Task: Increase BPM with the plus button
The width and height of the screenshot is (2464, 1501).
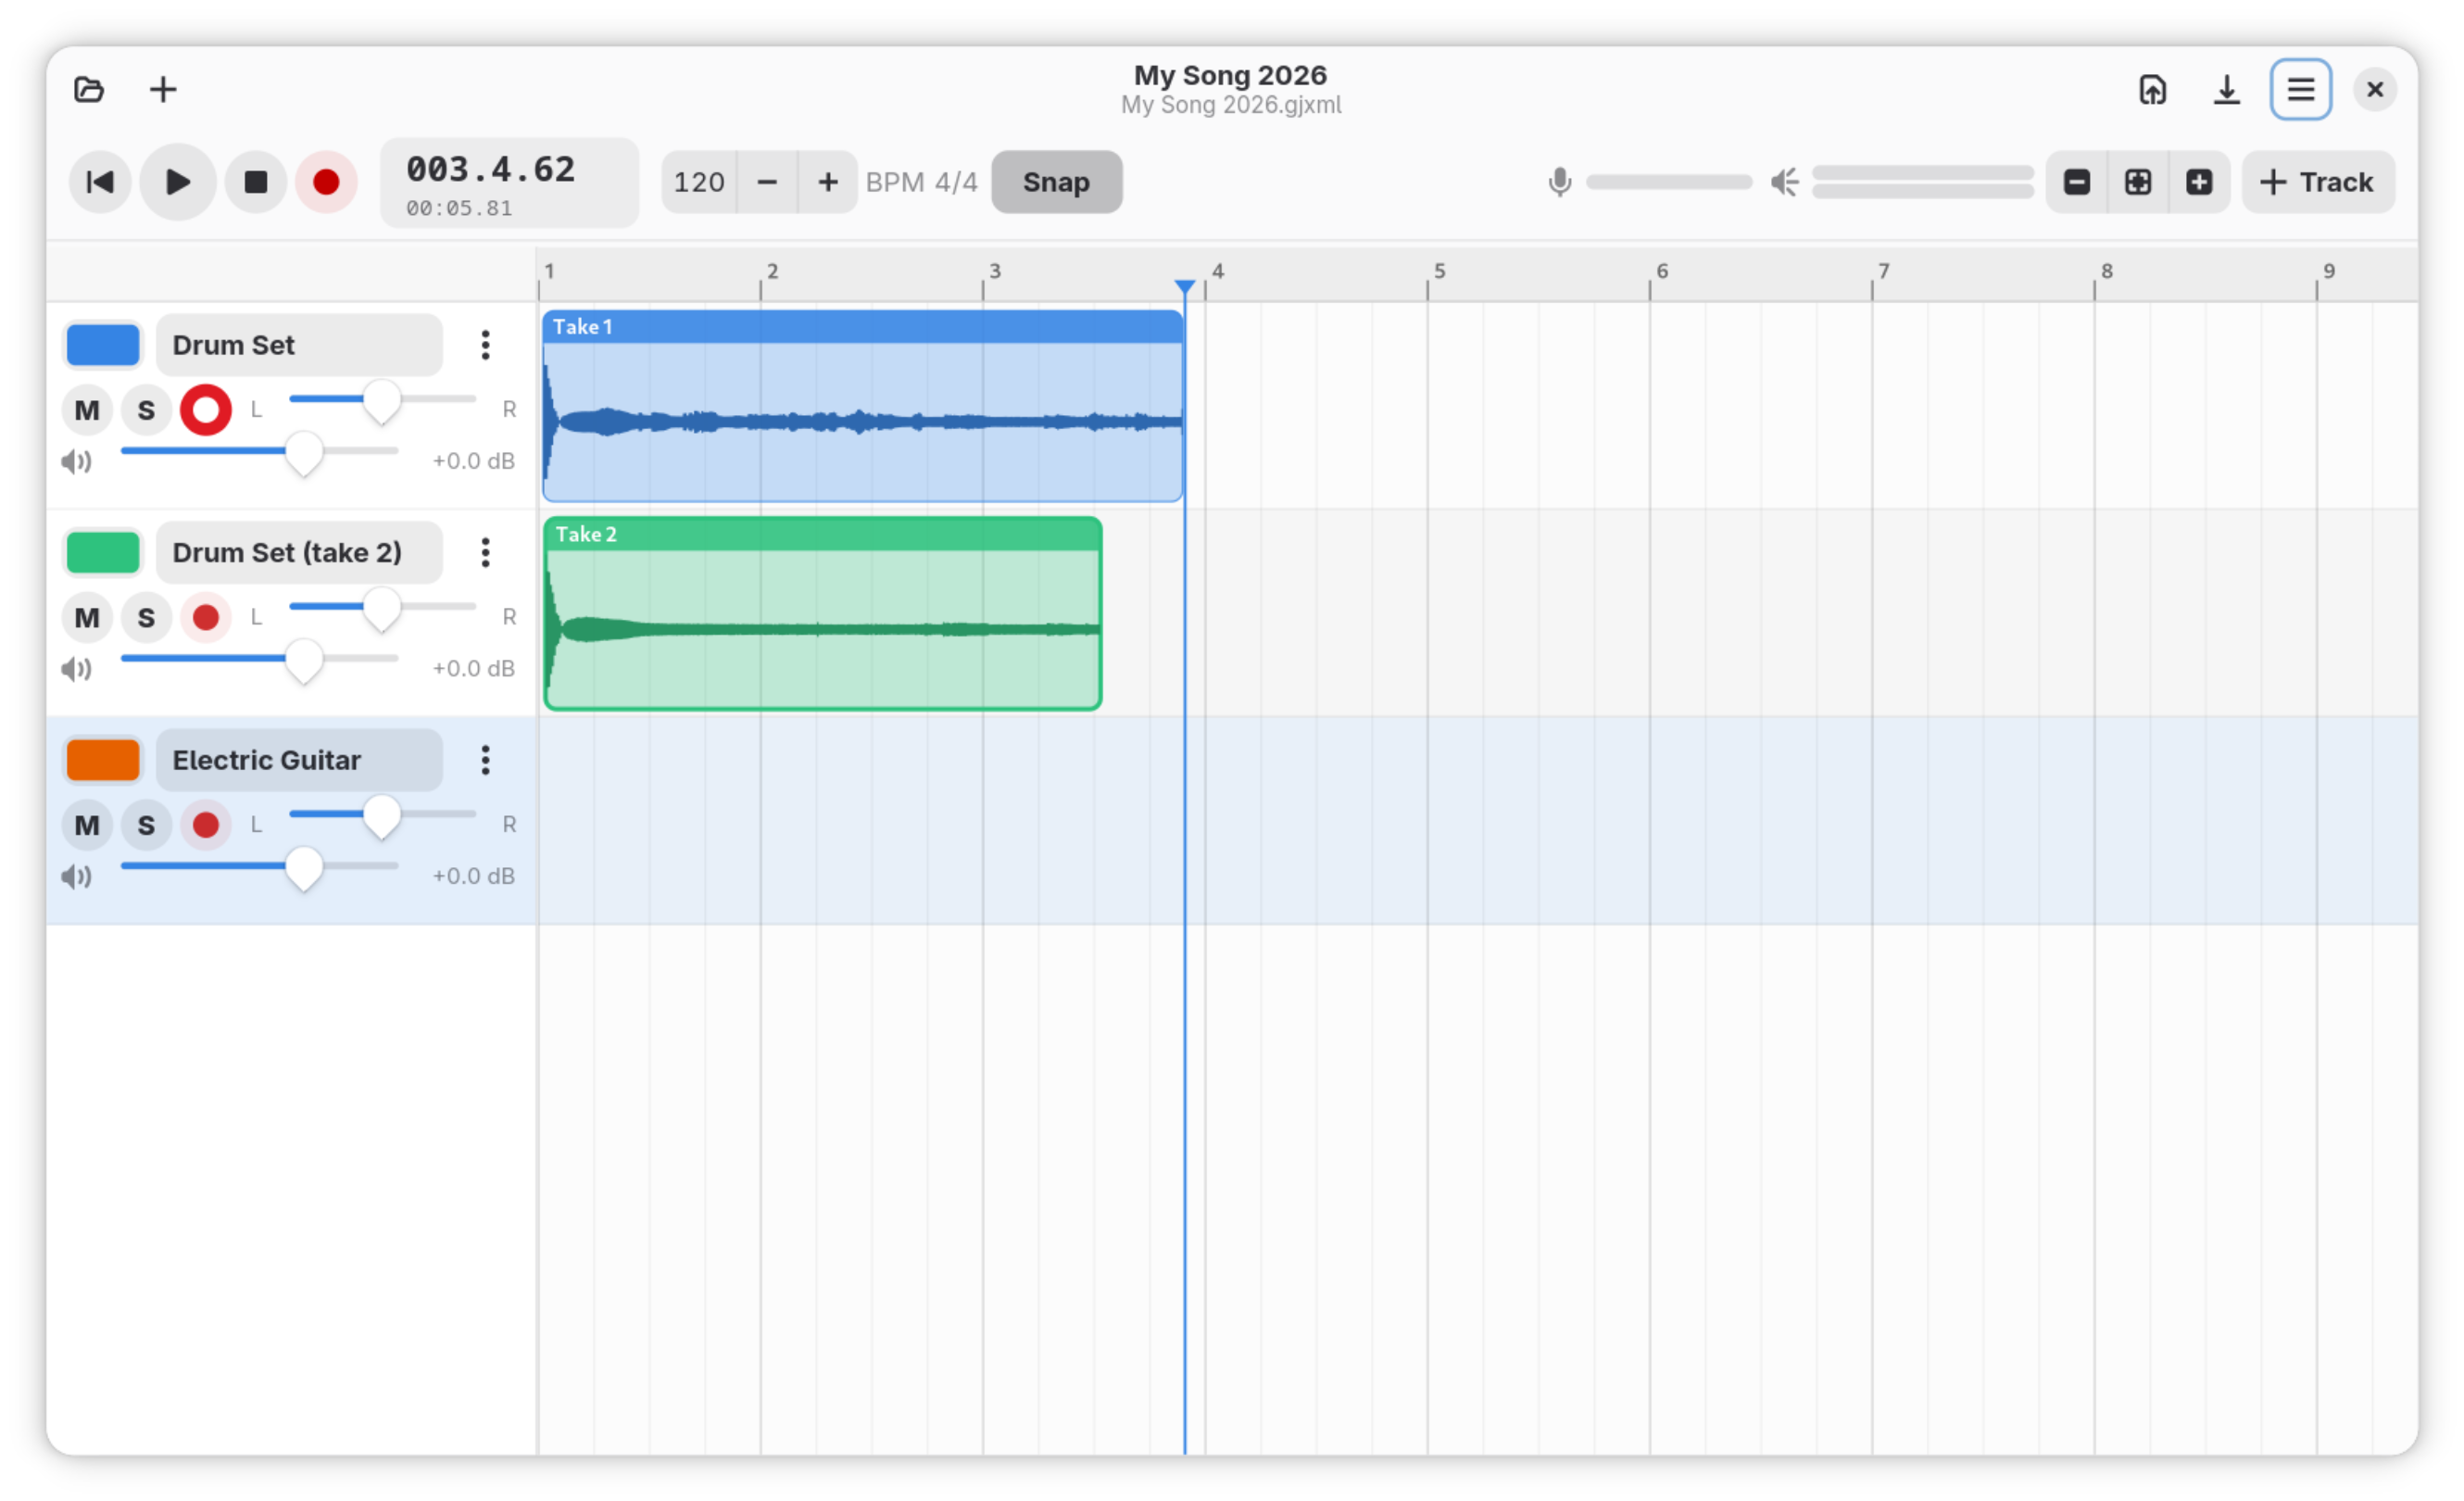Action: pyautogui.click(x=827, y=182)
